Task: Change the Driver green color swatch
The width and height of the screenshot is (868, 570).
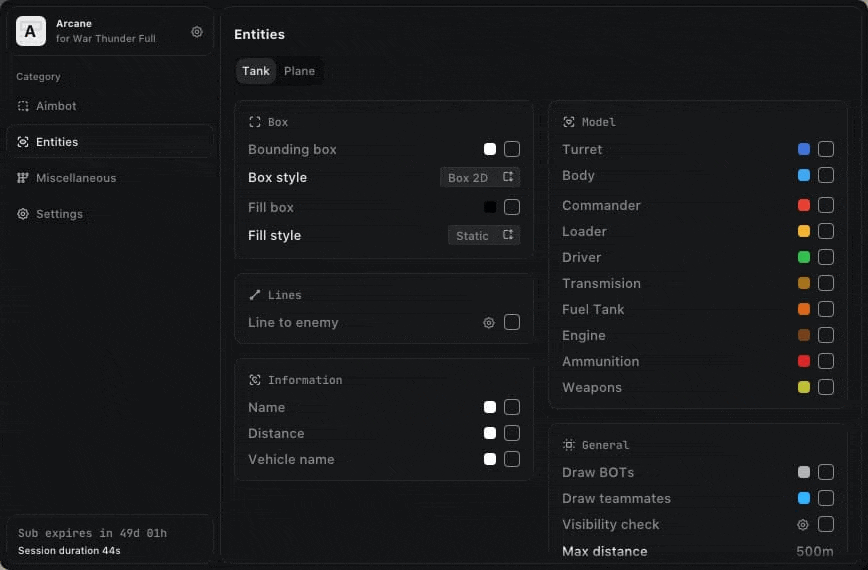Action: point(804,257)
